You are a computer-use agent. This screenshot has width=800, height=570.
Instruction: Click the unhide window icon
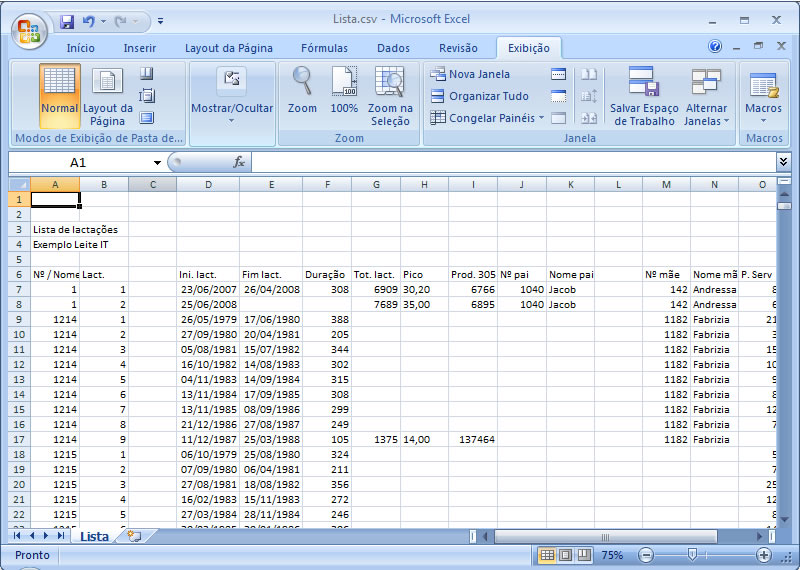point(559,118)
